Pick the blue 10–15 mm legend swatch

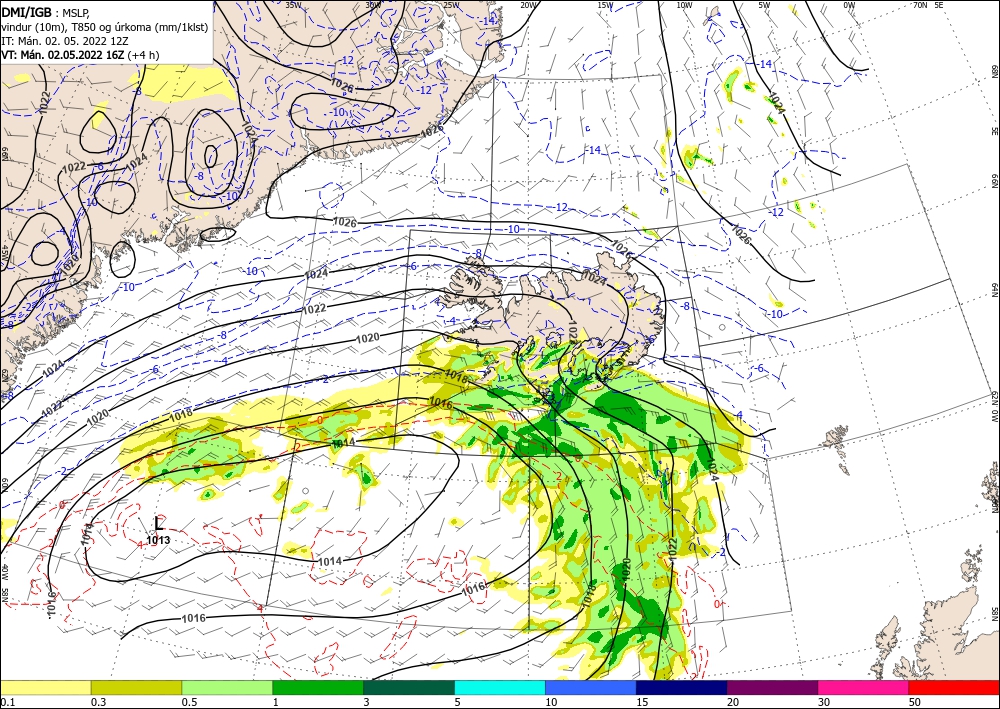591,687
